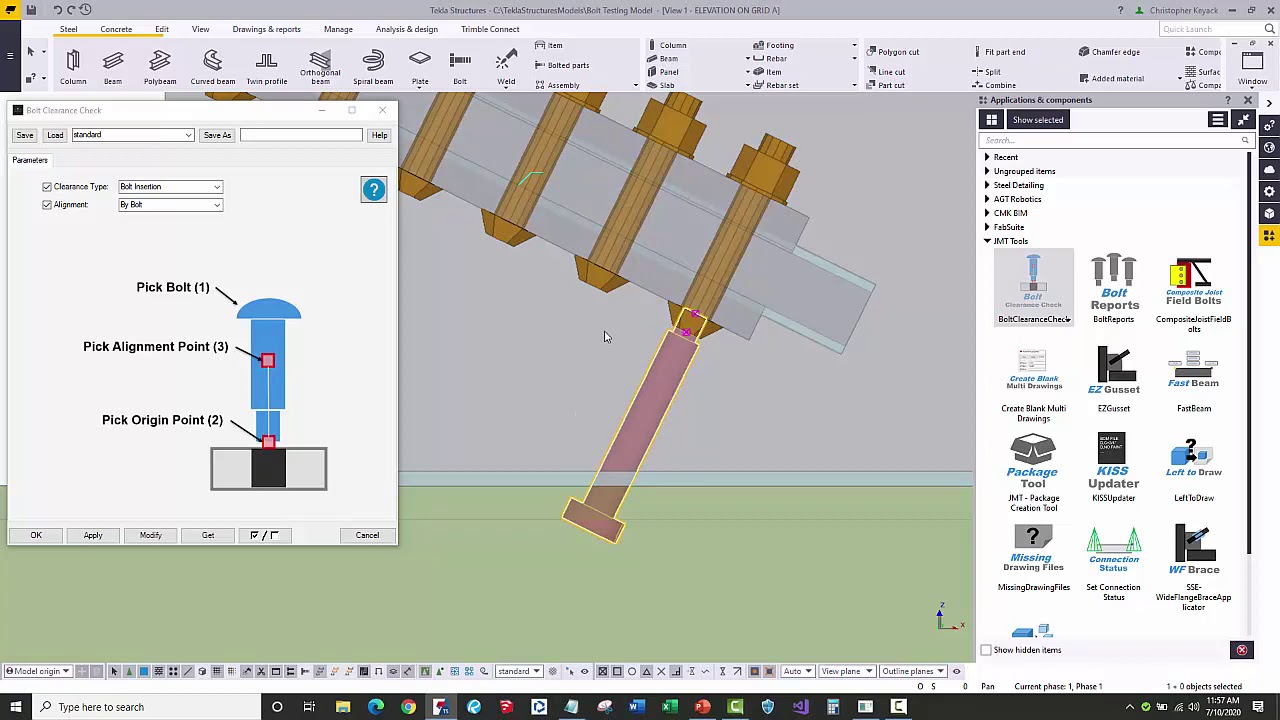Open File Explorer from the taskbar

(x=343, y=707)
